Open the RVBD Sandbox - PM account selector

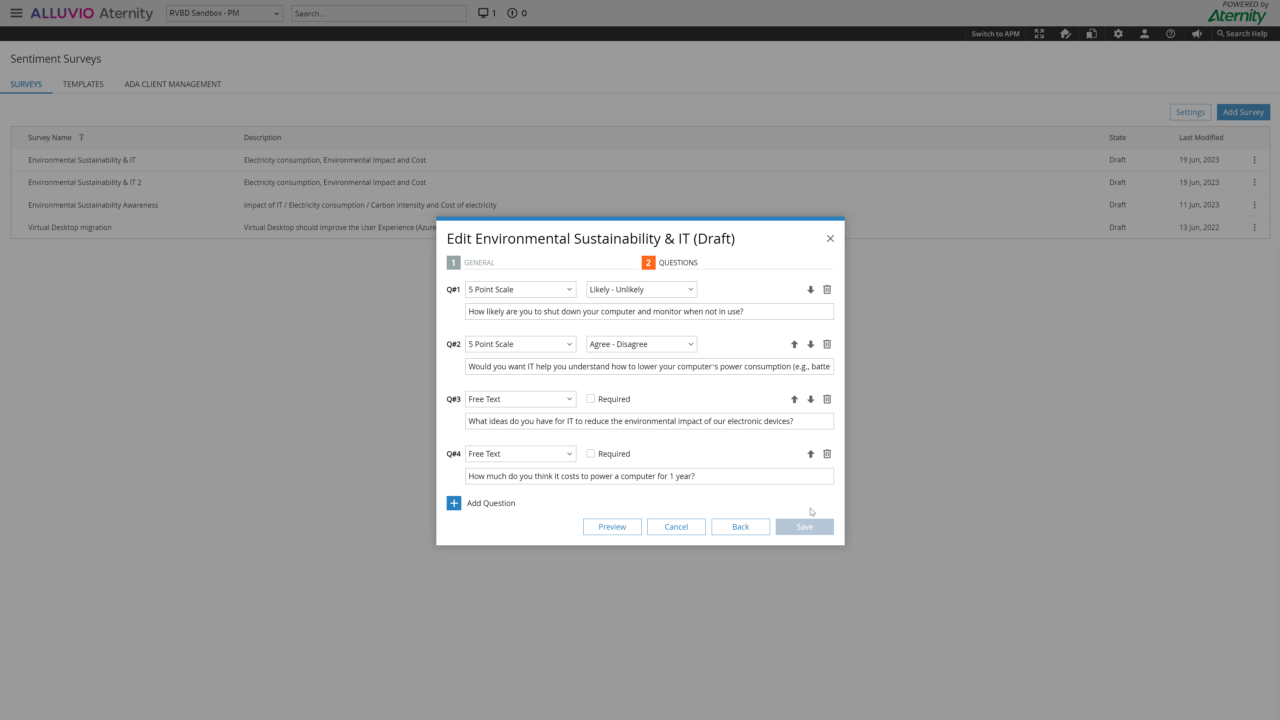[x=223, y=13]
